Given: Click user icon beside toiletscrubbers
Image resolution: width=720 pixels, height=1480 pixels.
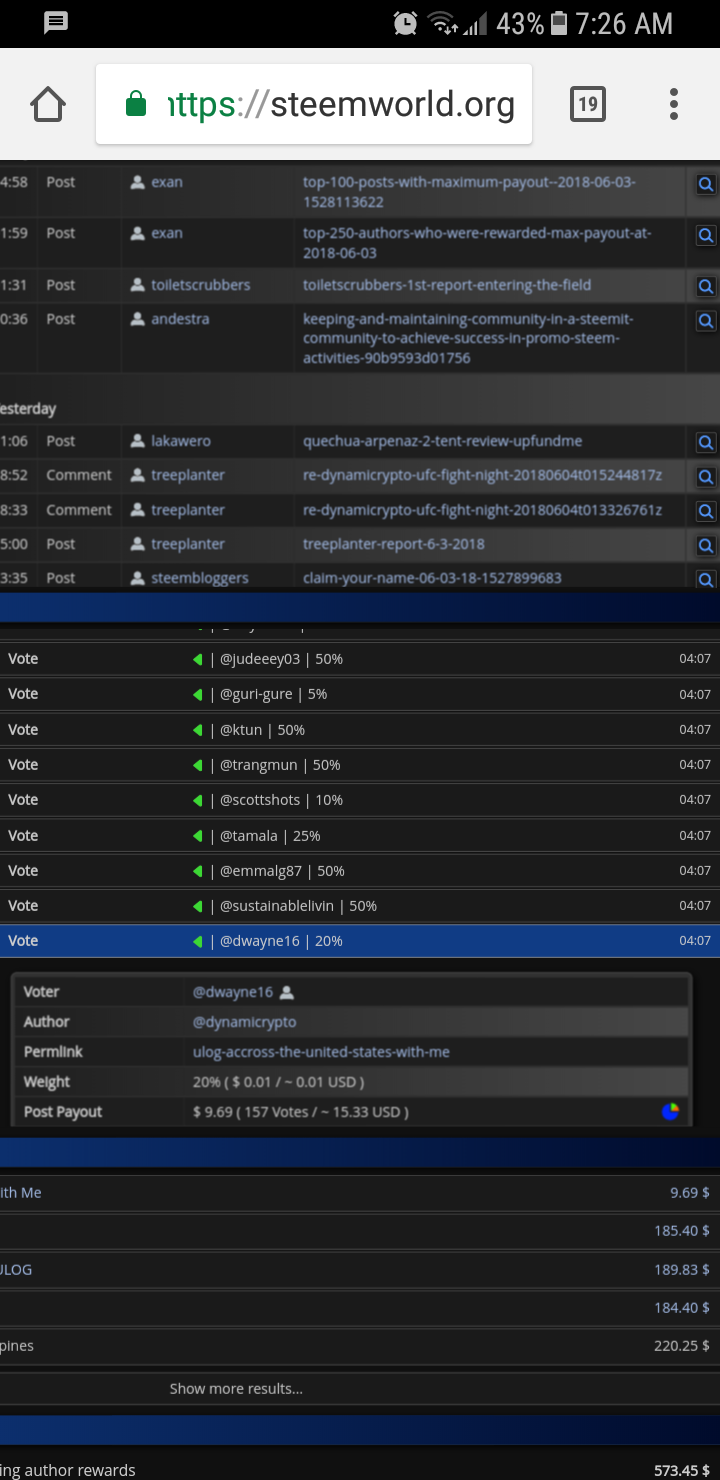Looking at the screenshot, I should pyautogui.click(x=138, y=285).
